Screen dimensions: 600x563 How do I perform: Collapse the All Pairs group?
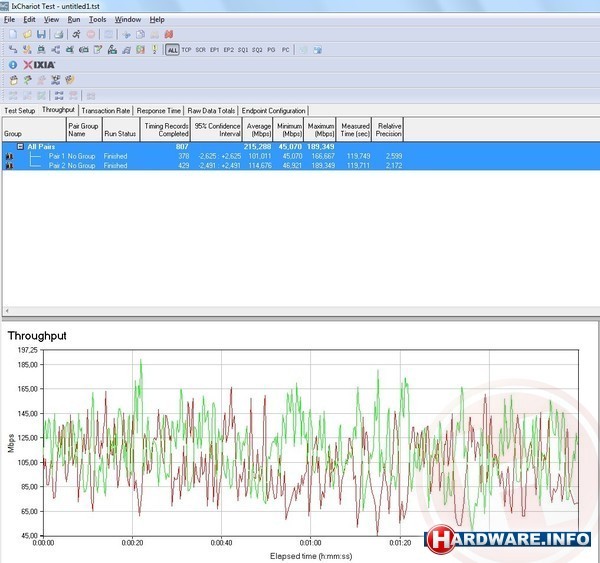coord(20,147)
